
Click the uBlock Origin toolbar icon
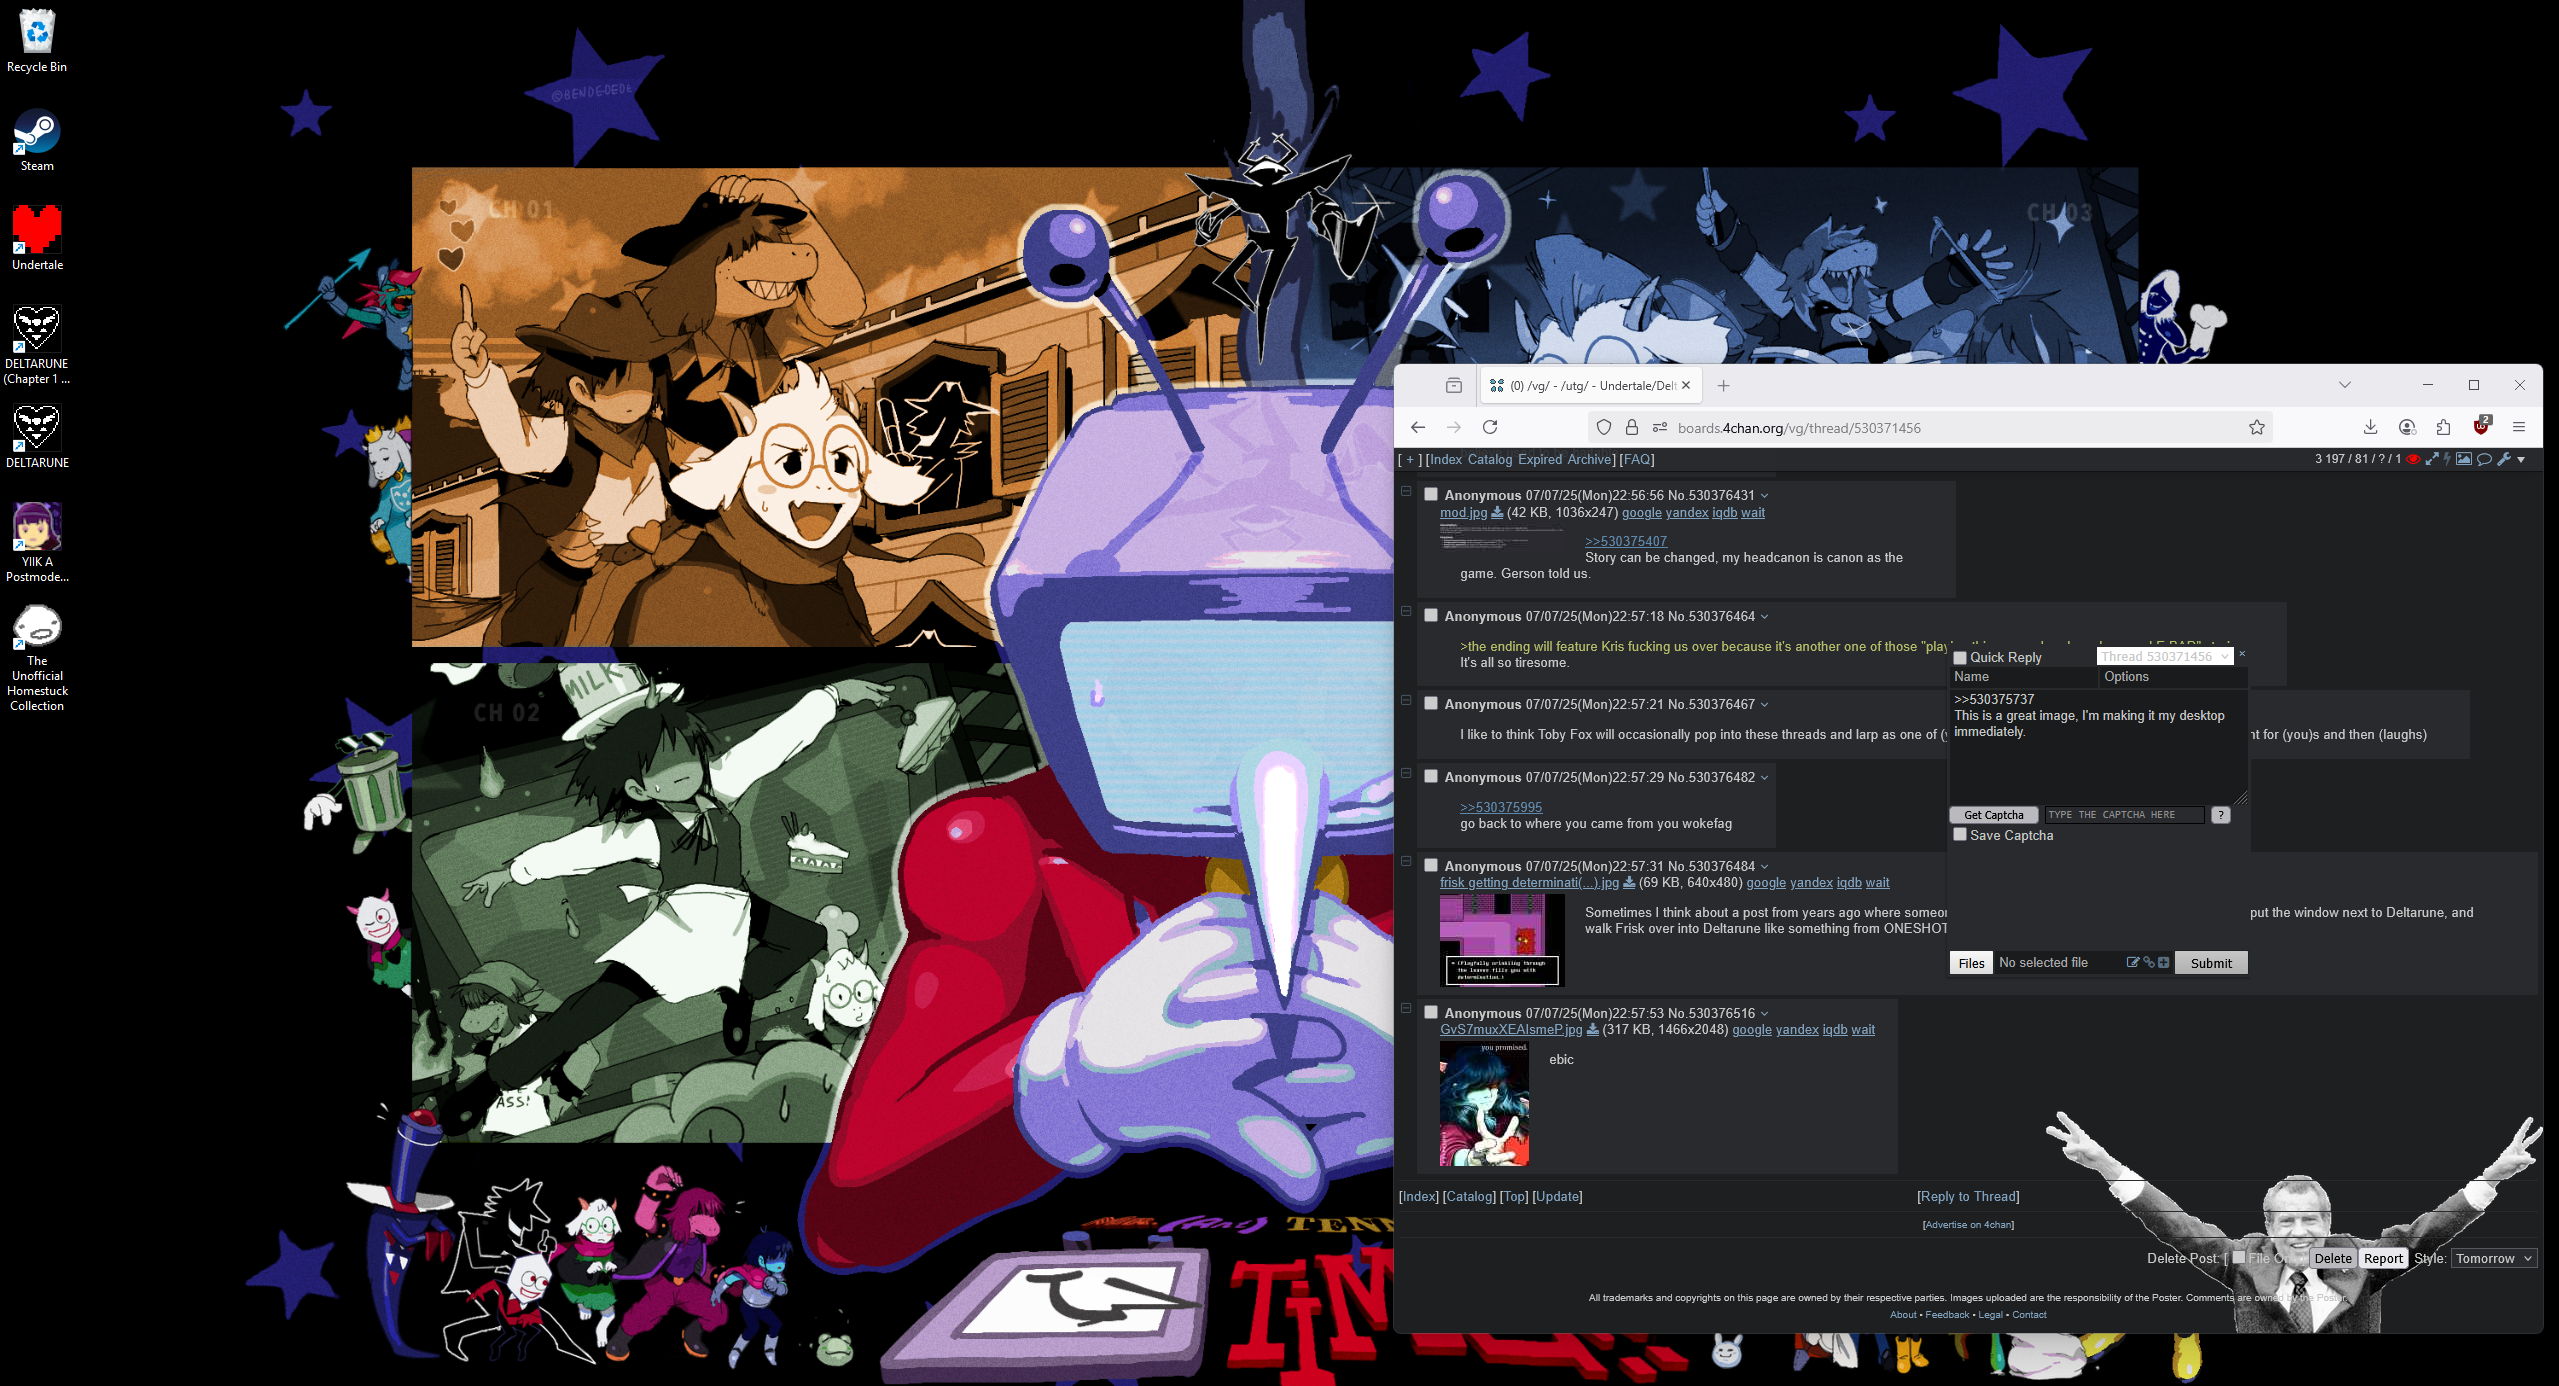(x=2481, y=426)
